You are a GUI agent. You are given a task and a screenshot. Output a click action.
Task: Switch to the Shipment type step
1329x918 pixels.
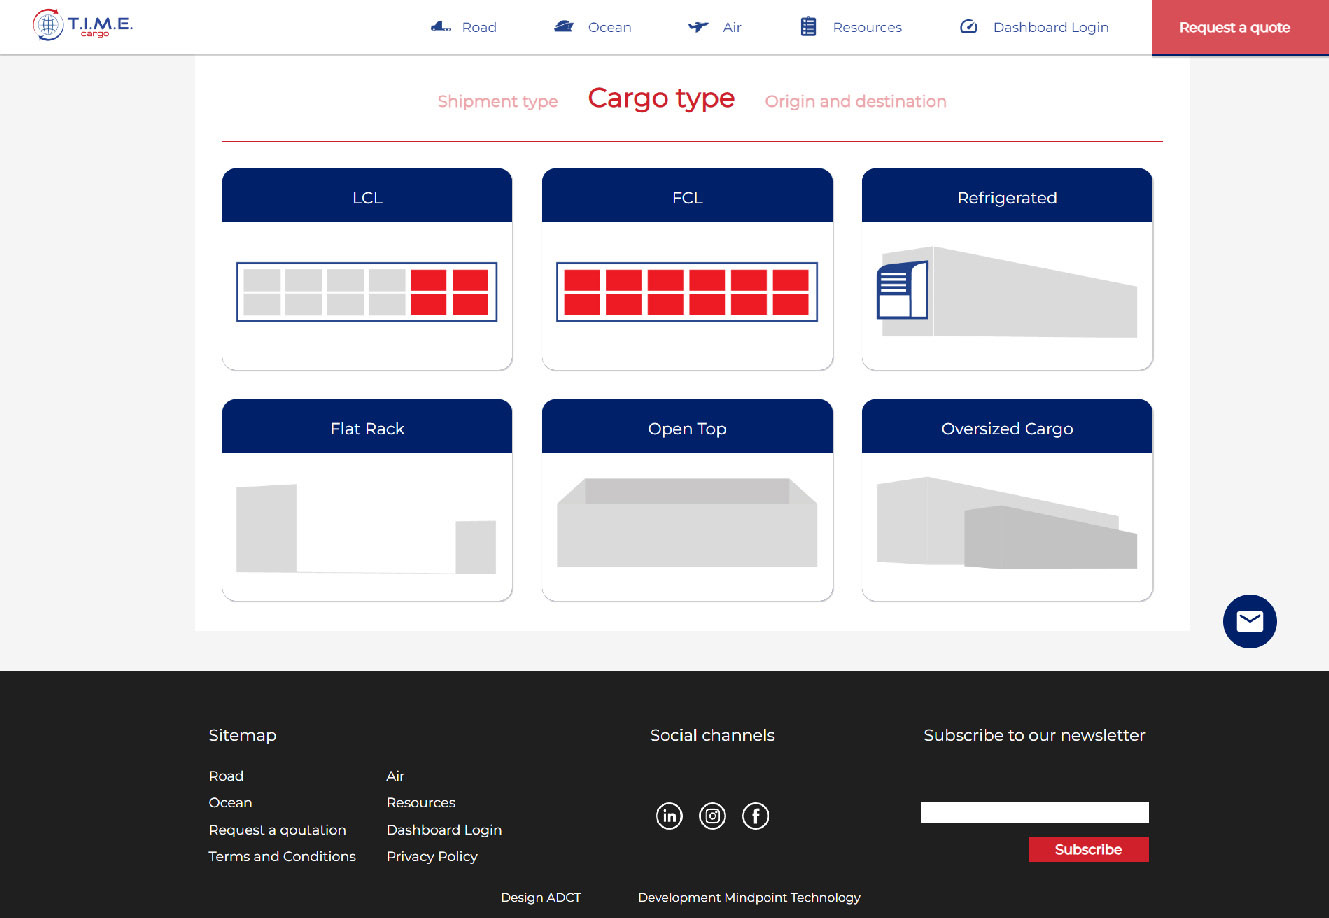(x=497, y=102)
